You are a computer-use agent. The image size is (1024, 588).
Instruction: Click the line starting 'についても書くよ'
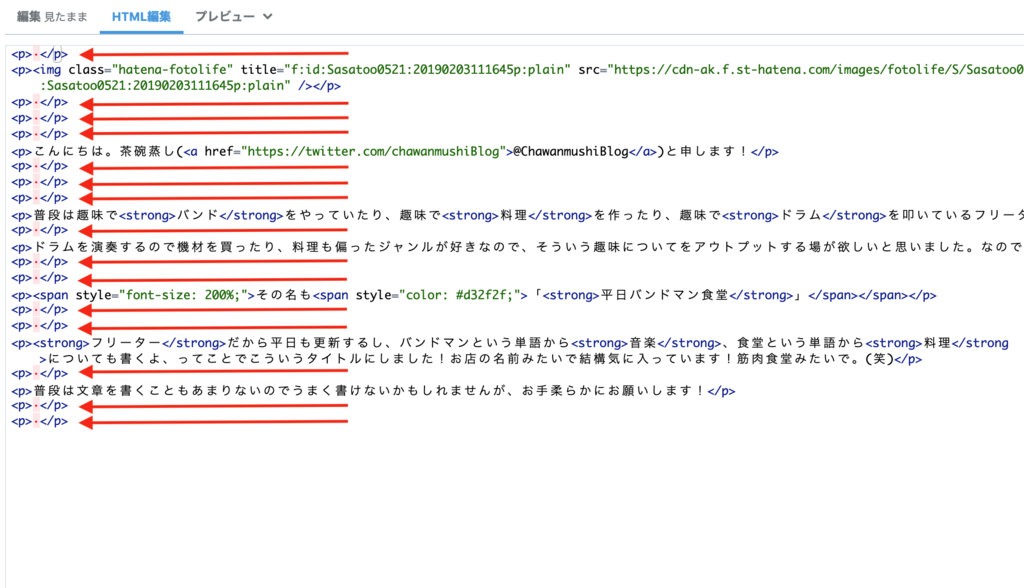point(481,359)
